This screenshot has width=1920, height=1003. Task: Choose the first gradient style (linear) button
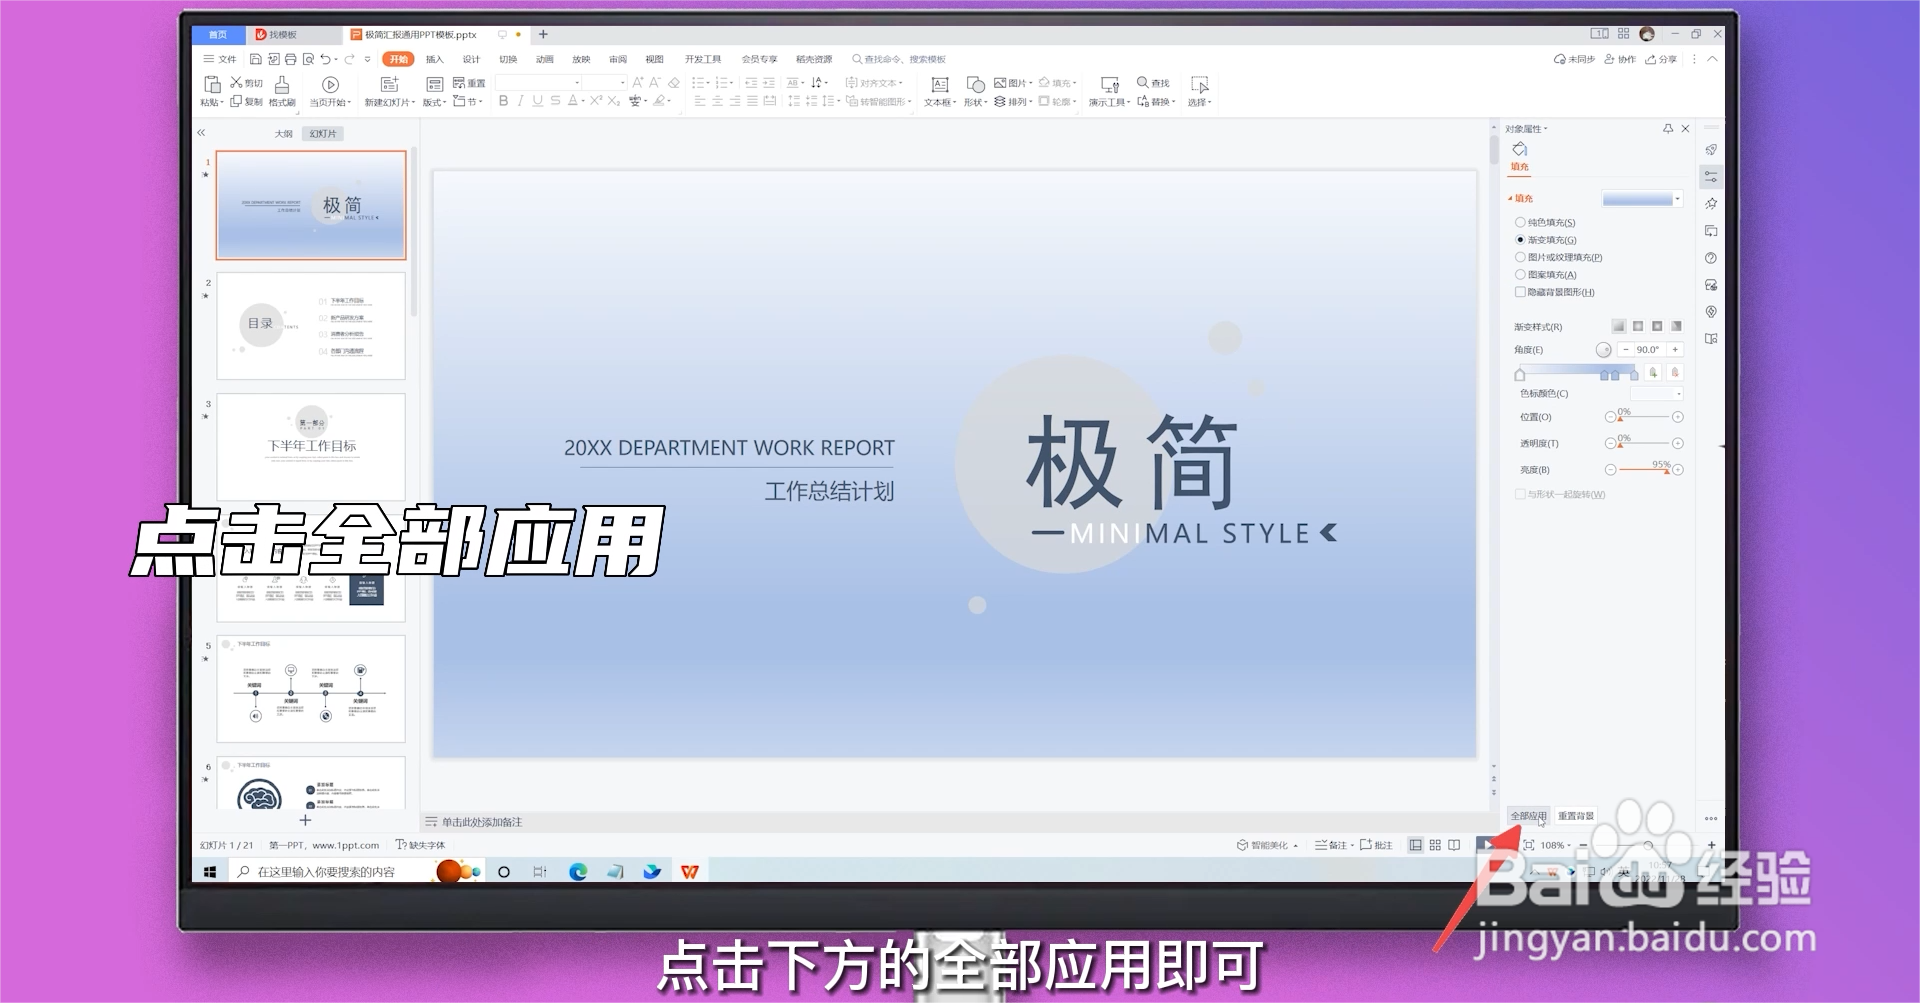point(1619,326)
